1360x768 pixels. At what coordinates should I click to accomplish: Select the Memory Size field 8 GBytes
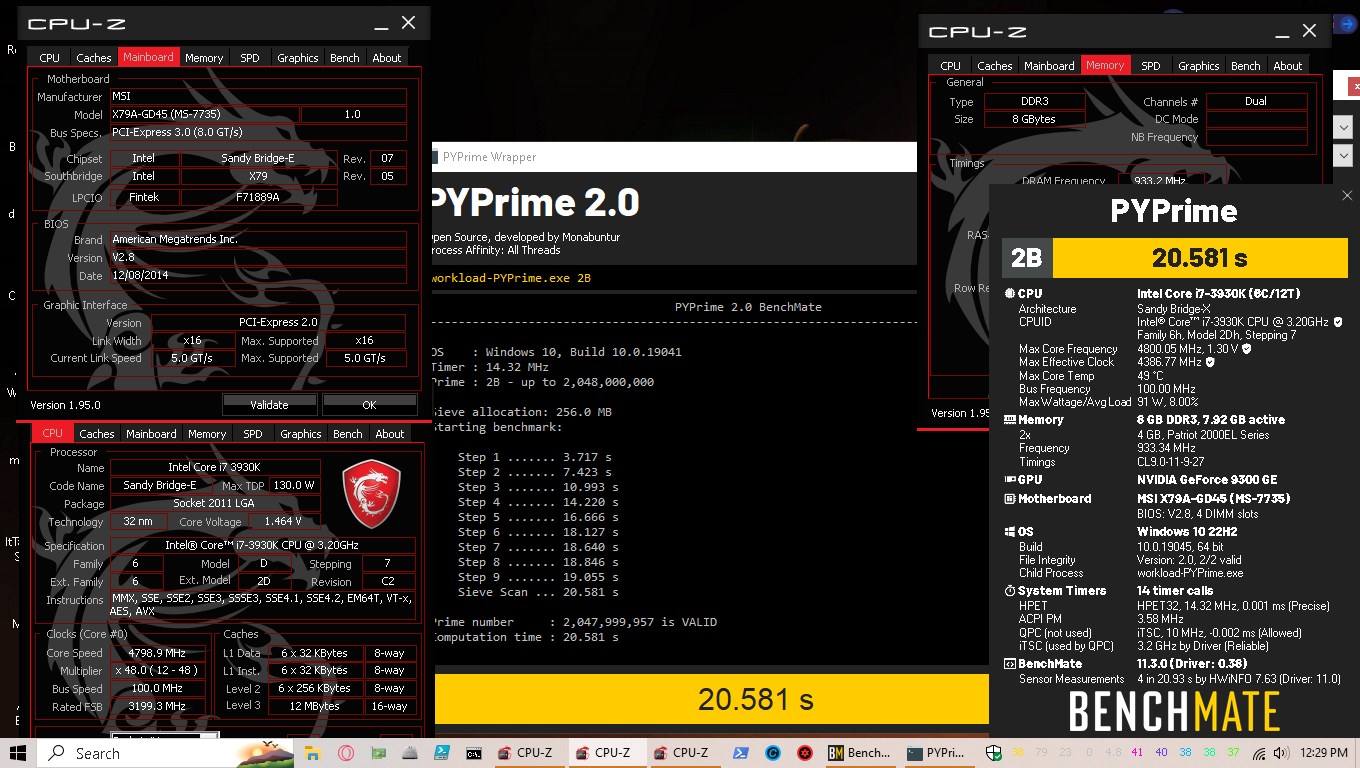point(1034,120)
